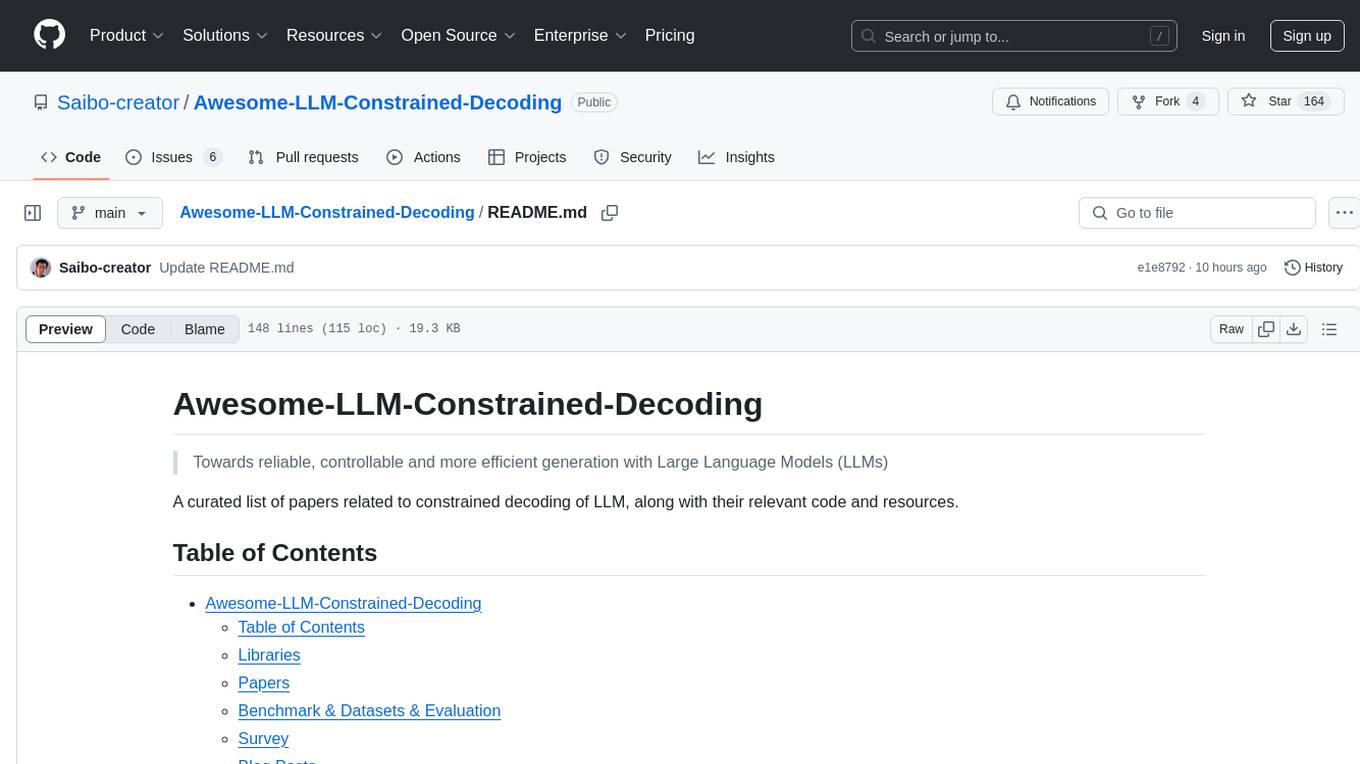Jump to Awesome-LLM-Constrained-Decoding contents link

343,603
